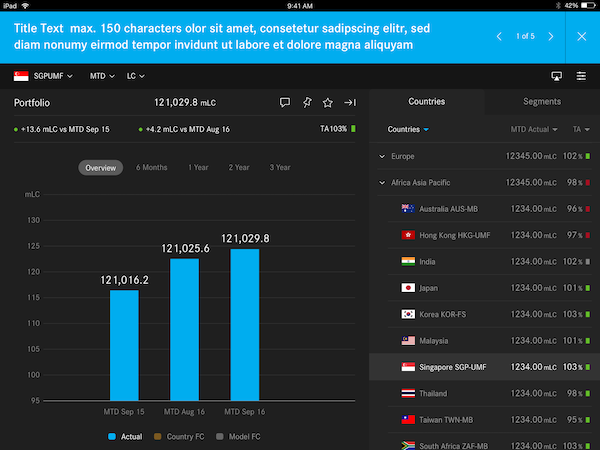The height and width of the screenshot is (450, 600).
Task: Open the MTD period dropdown
Action: (x=102, y=76)
